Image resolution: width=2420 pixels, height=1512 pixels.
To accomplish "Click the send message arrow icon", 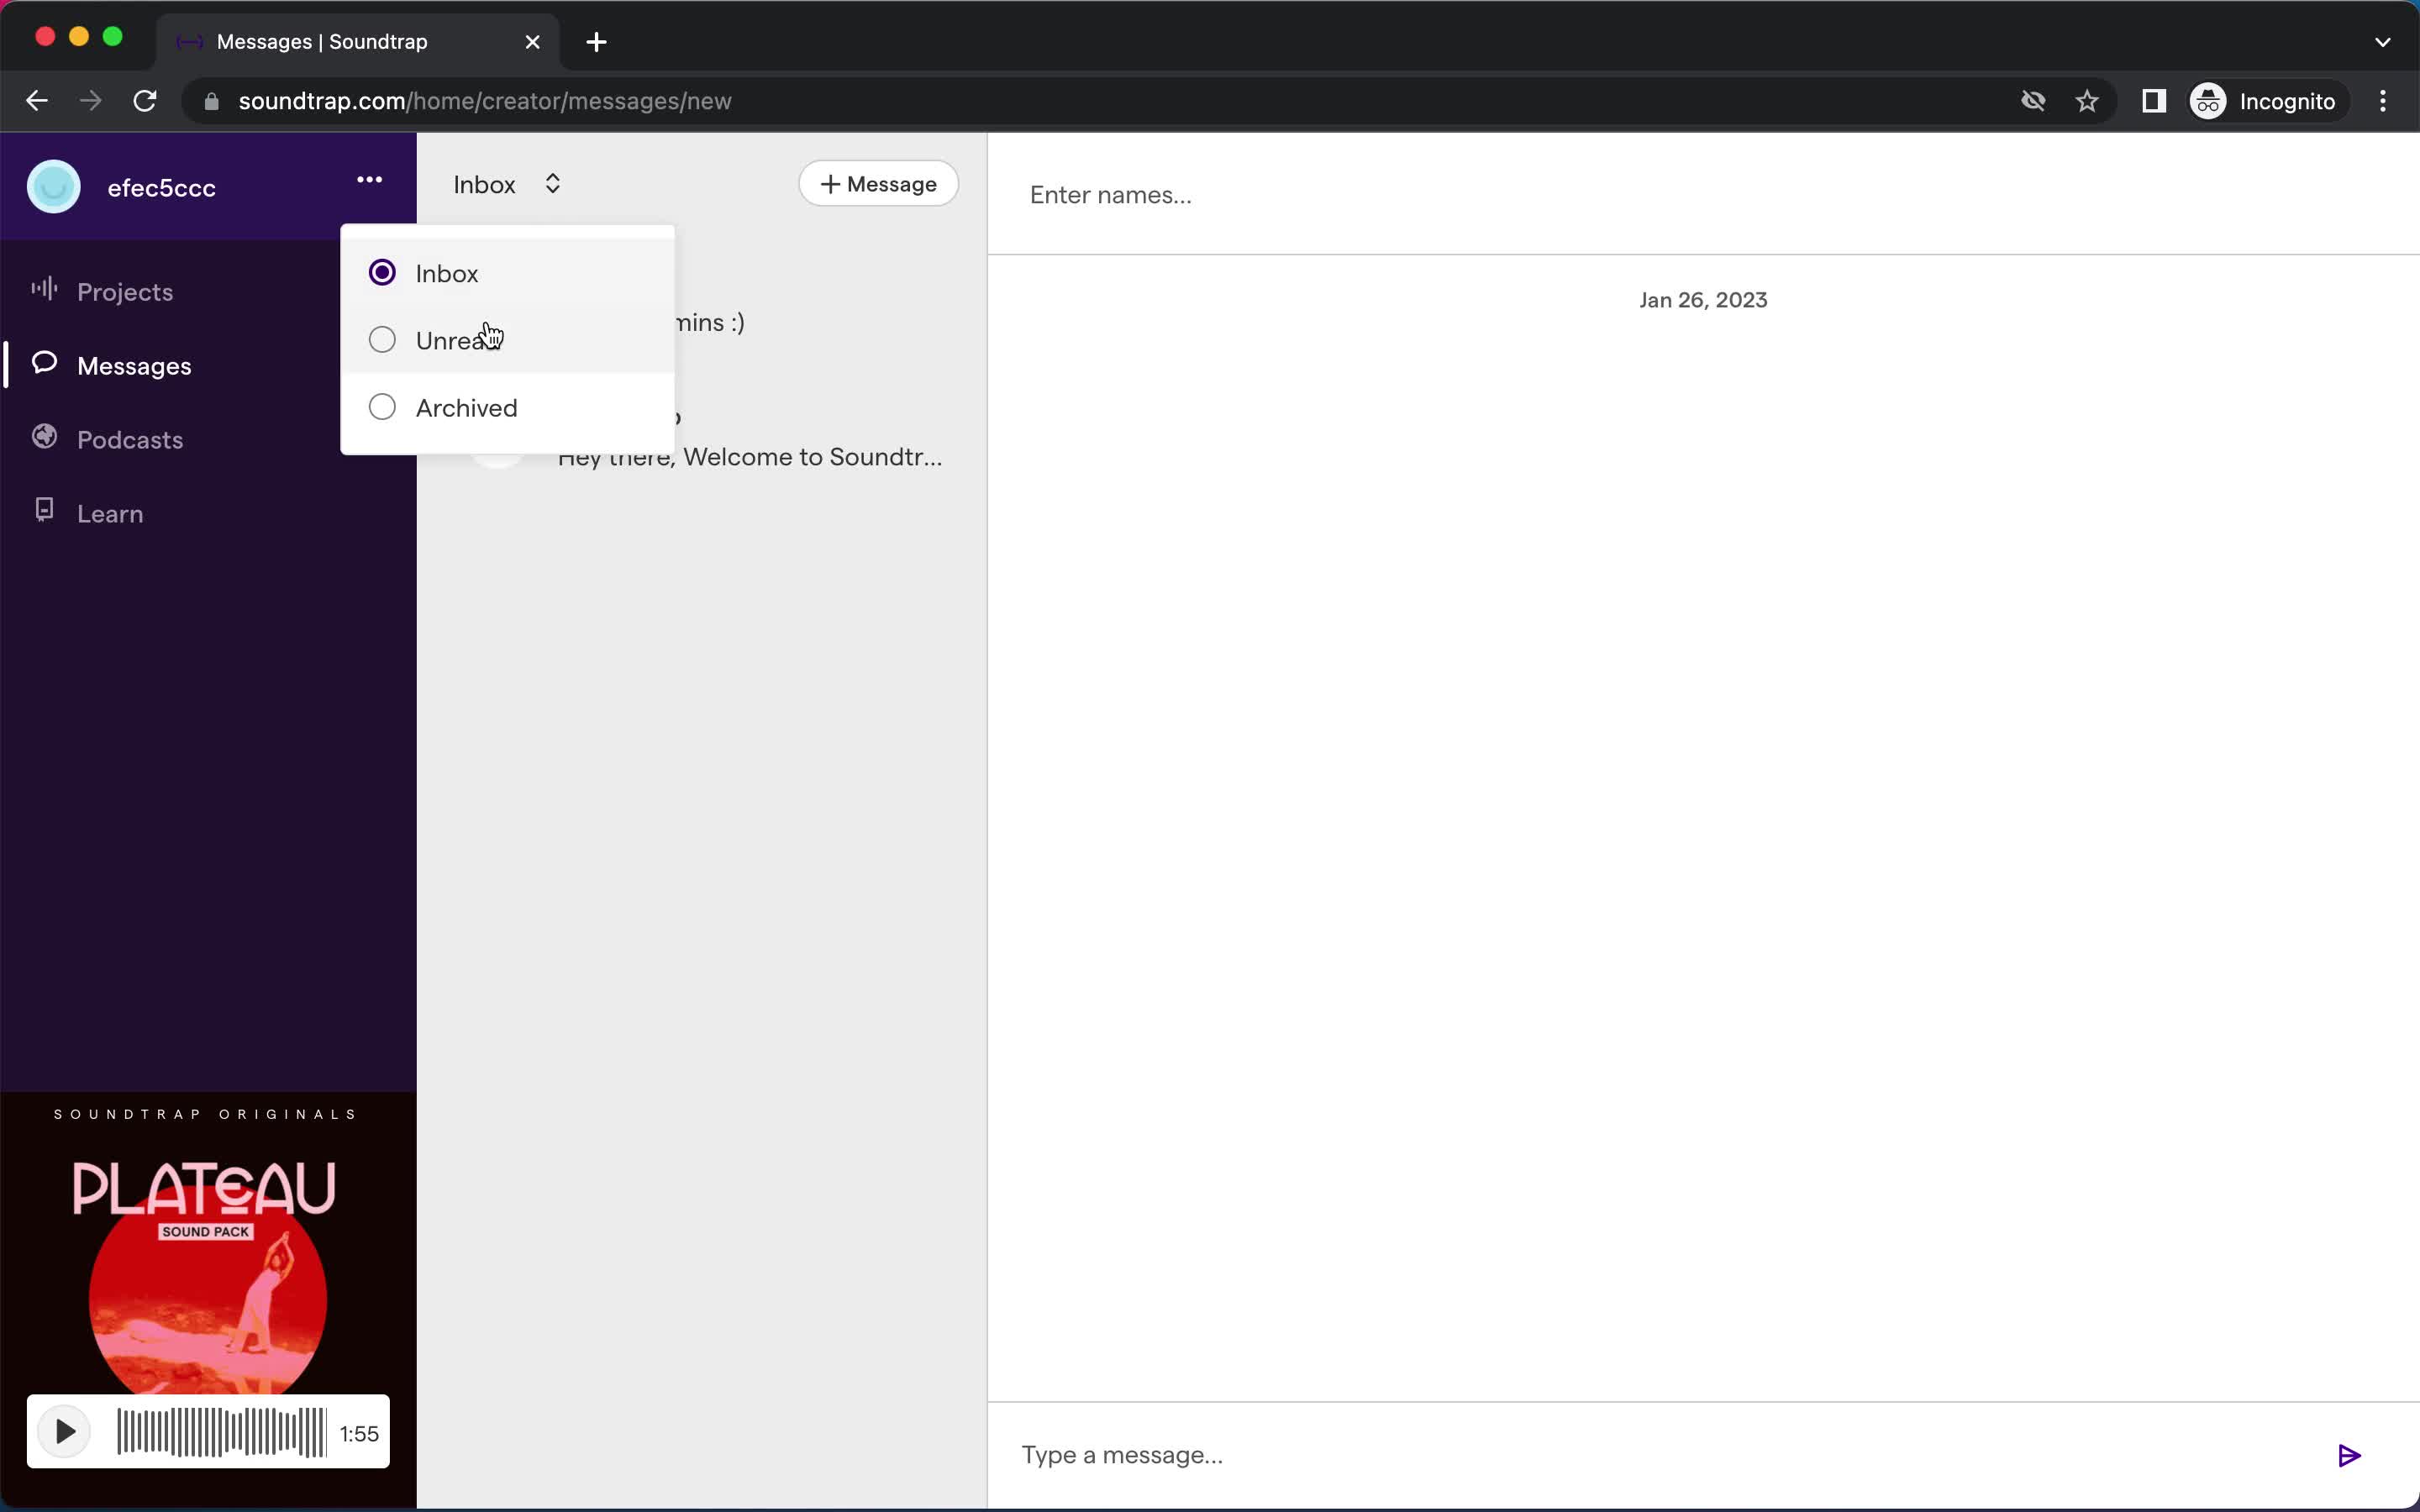I will tap(2350, 1455).
